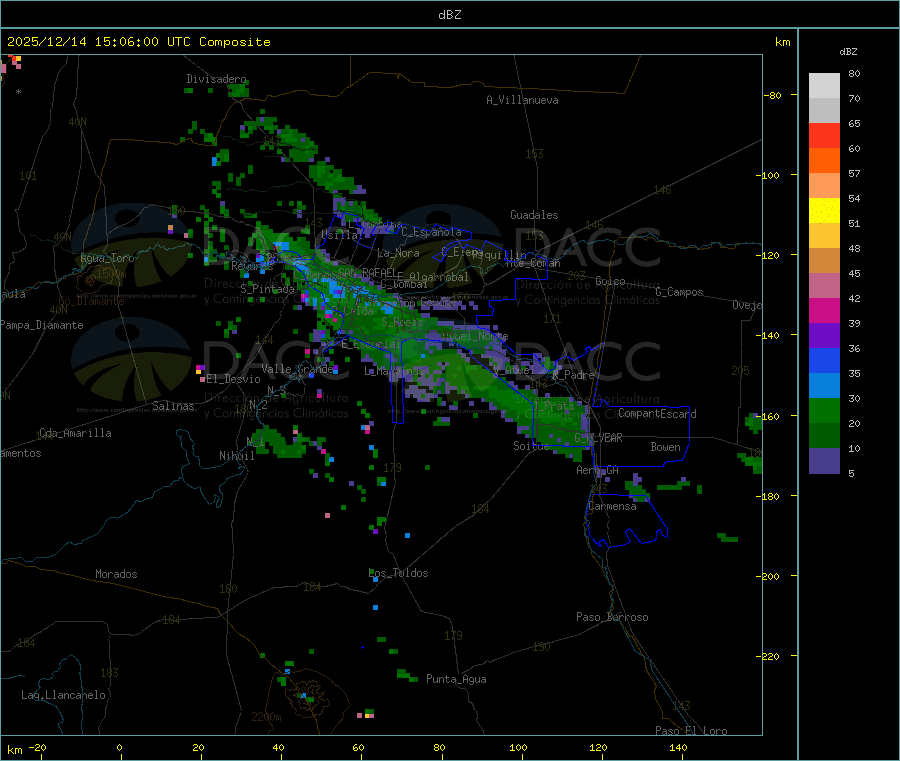Image resolution: width=900 pixels, height=761 pixels.
Task: Click the 100 km horizontal axis tick
Action: point(518,747)
